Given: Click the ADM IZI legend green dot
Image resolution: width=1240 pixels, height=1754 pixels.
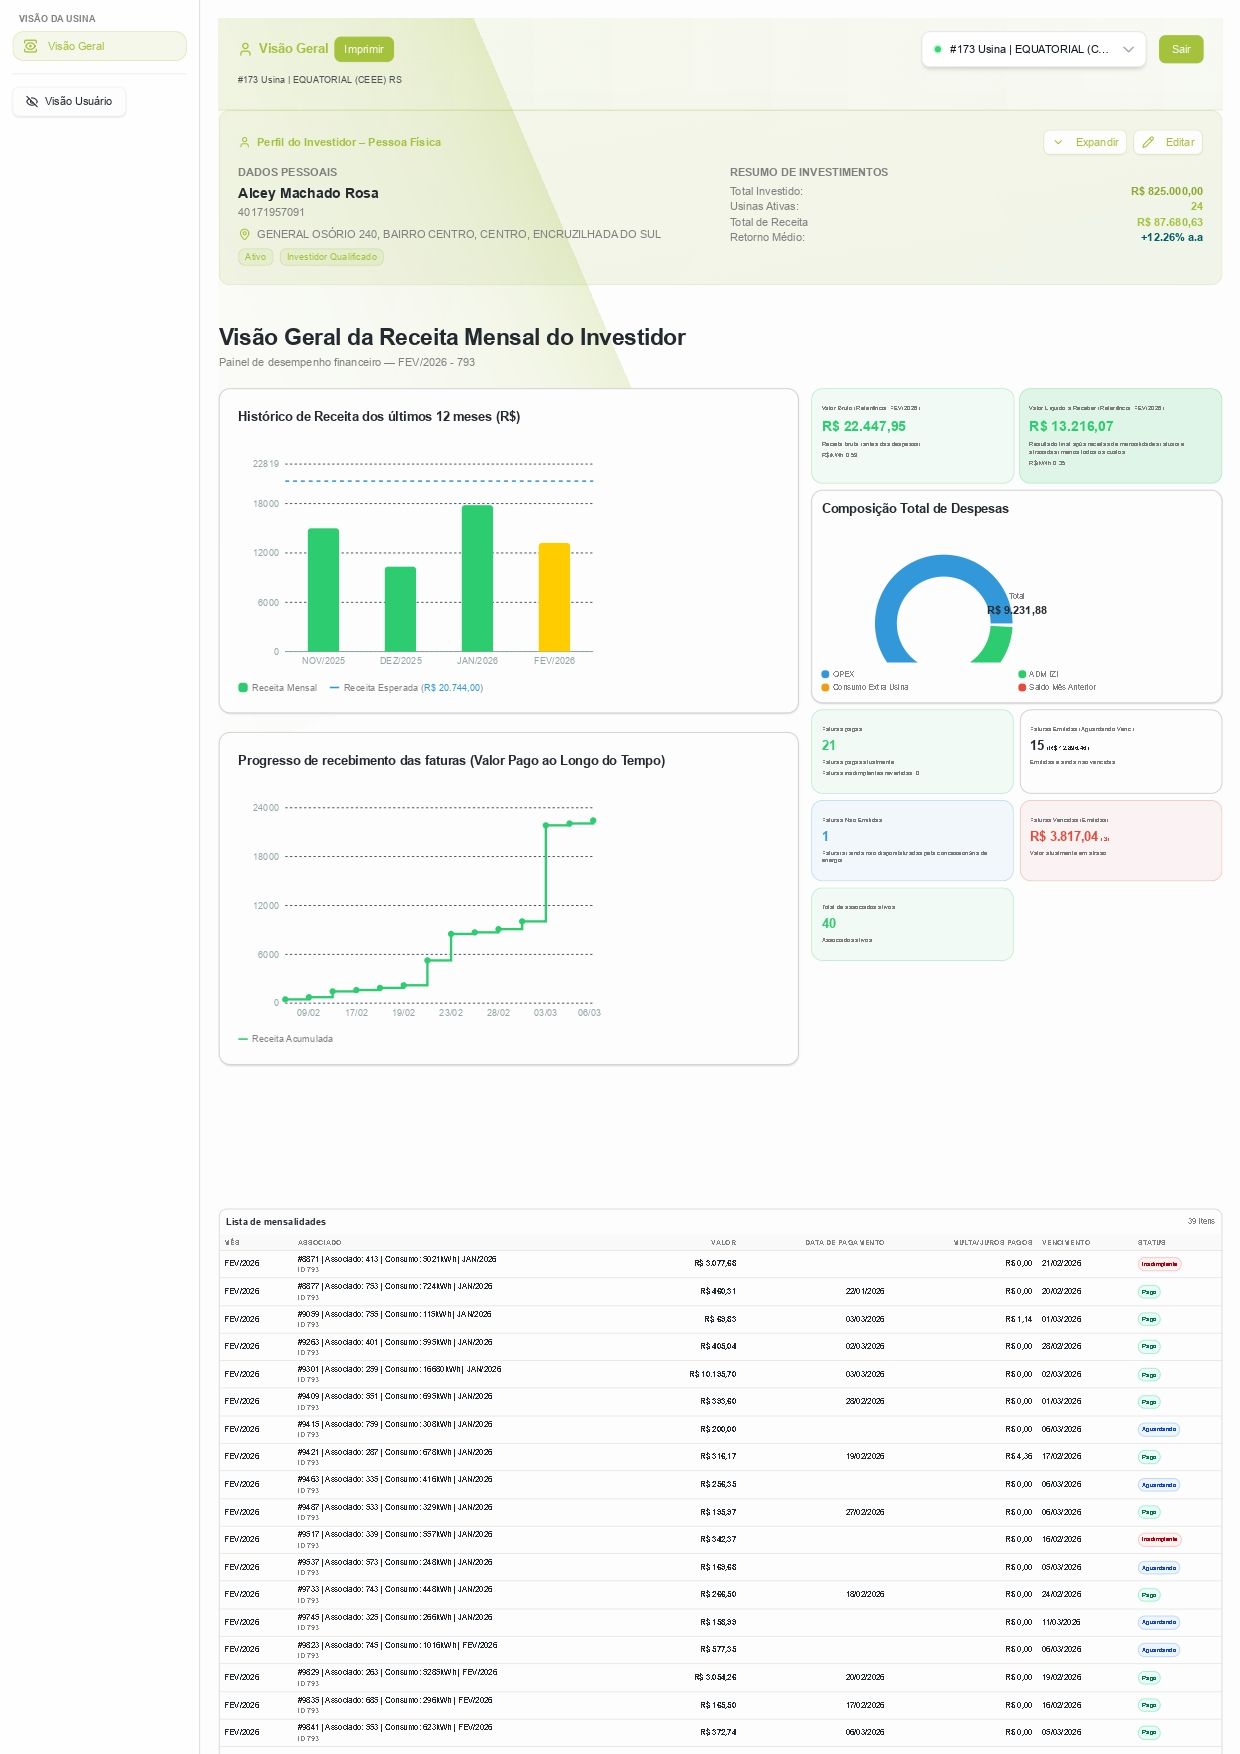Looking at the screenshot, I should pos(1022,674).
